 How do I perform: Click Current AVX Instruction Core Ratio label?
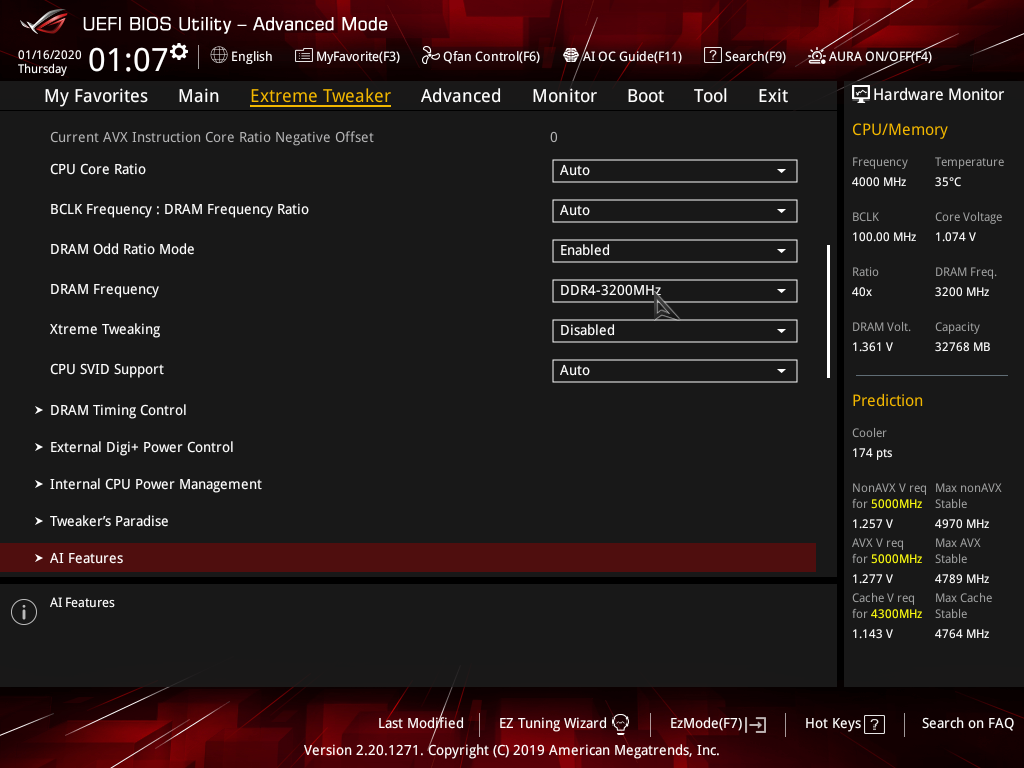[212, 137]
